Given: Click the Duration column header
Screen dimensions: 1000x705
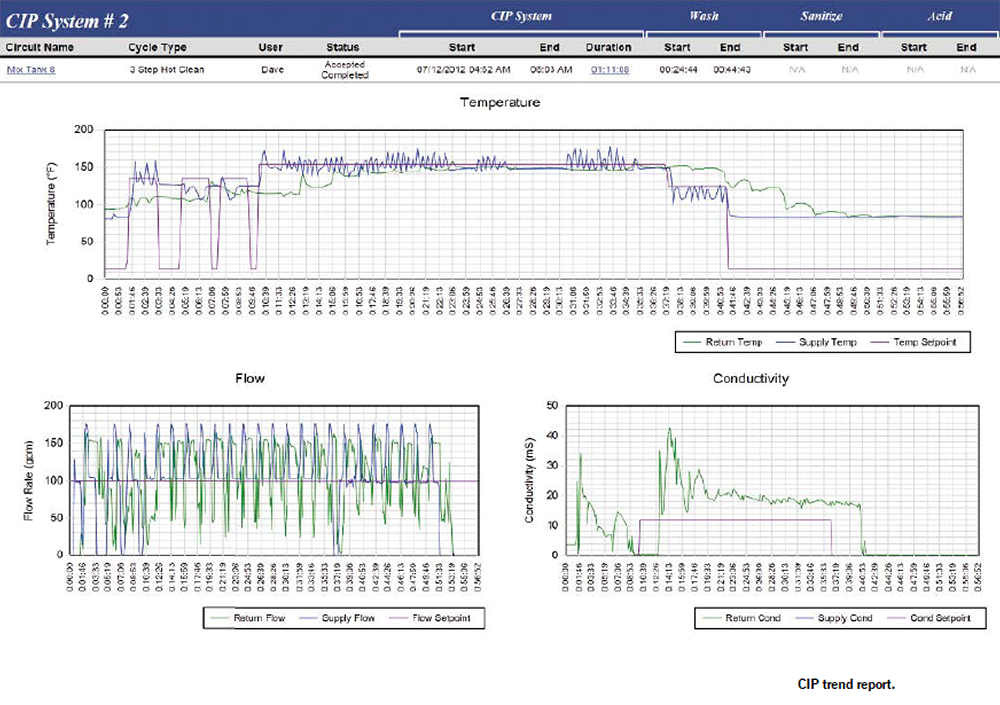Looking at the screenshot, I should pyautogui.click(x=608, y=47).
